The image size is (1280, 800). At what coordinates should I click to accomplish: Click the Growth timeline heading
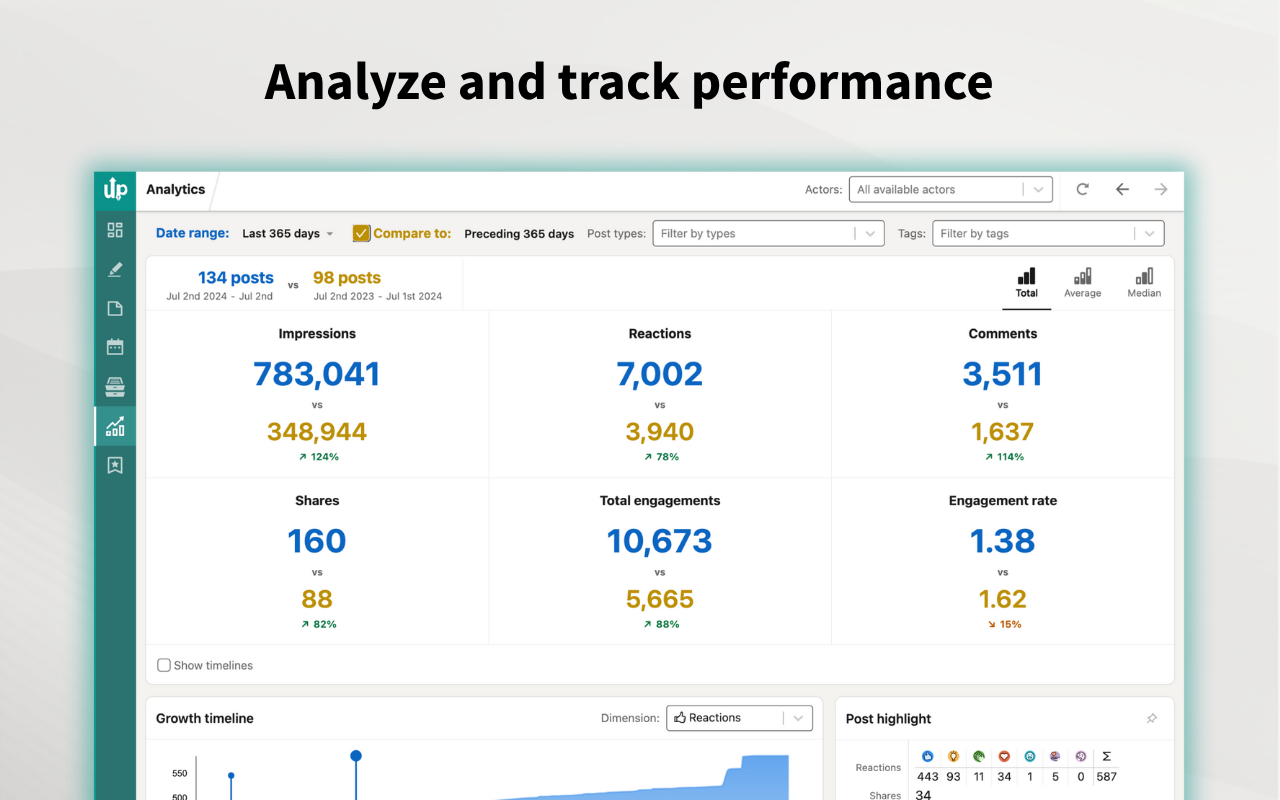pos(205,718)
